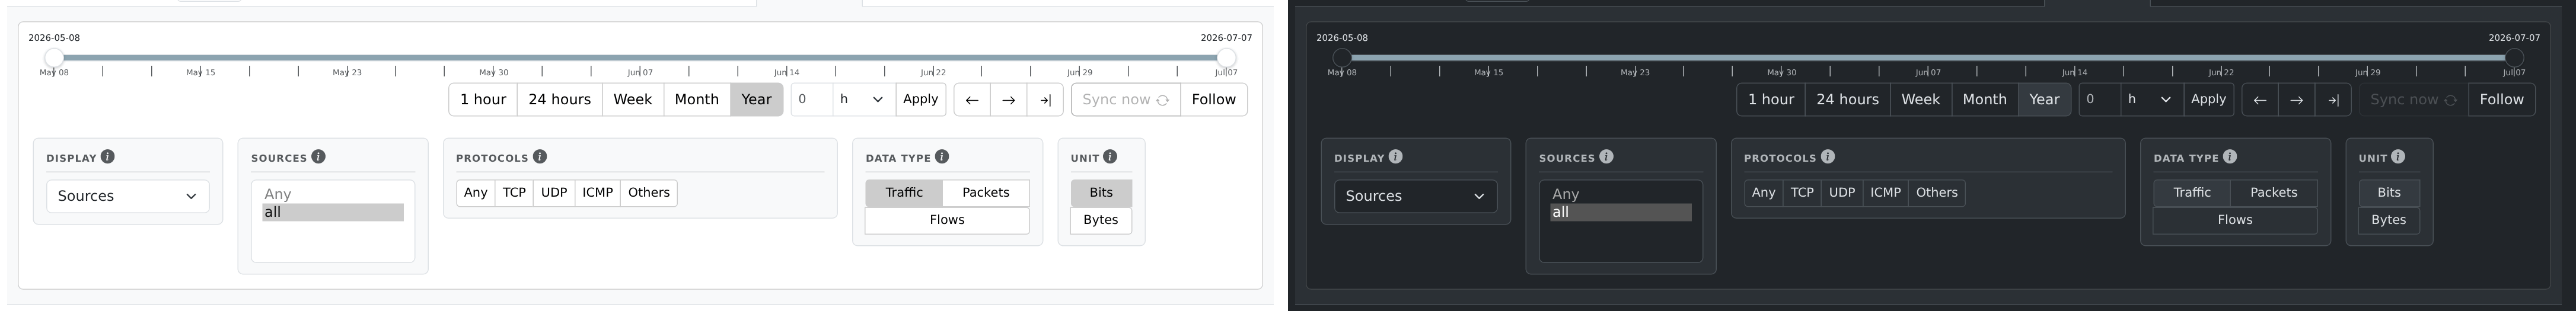Click Follow button in light panel

(x=1214, y=100)
